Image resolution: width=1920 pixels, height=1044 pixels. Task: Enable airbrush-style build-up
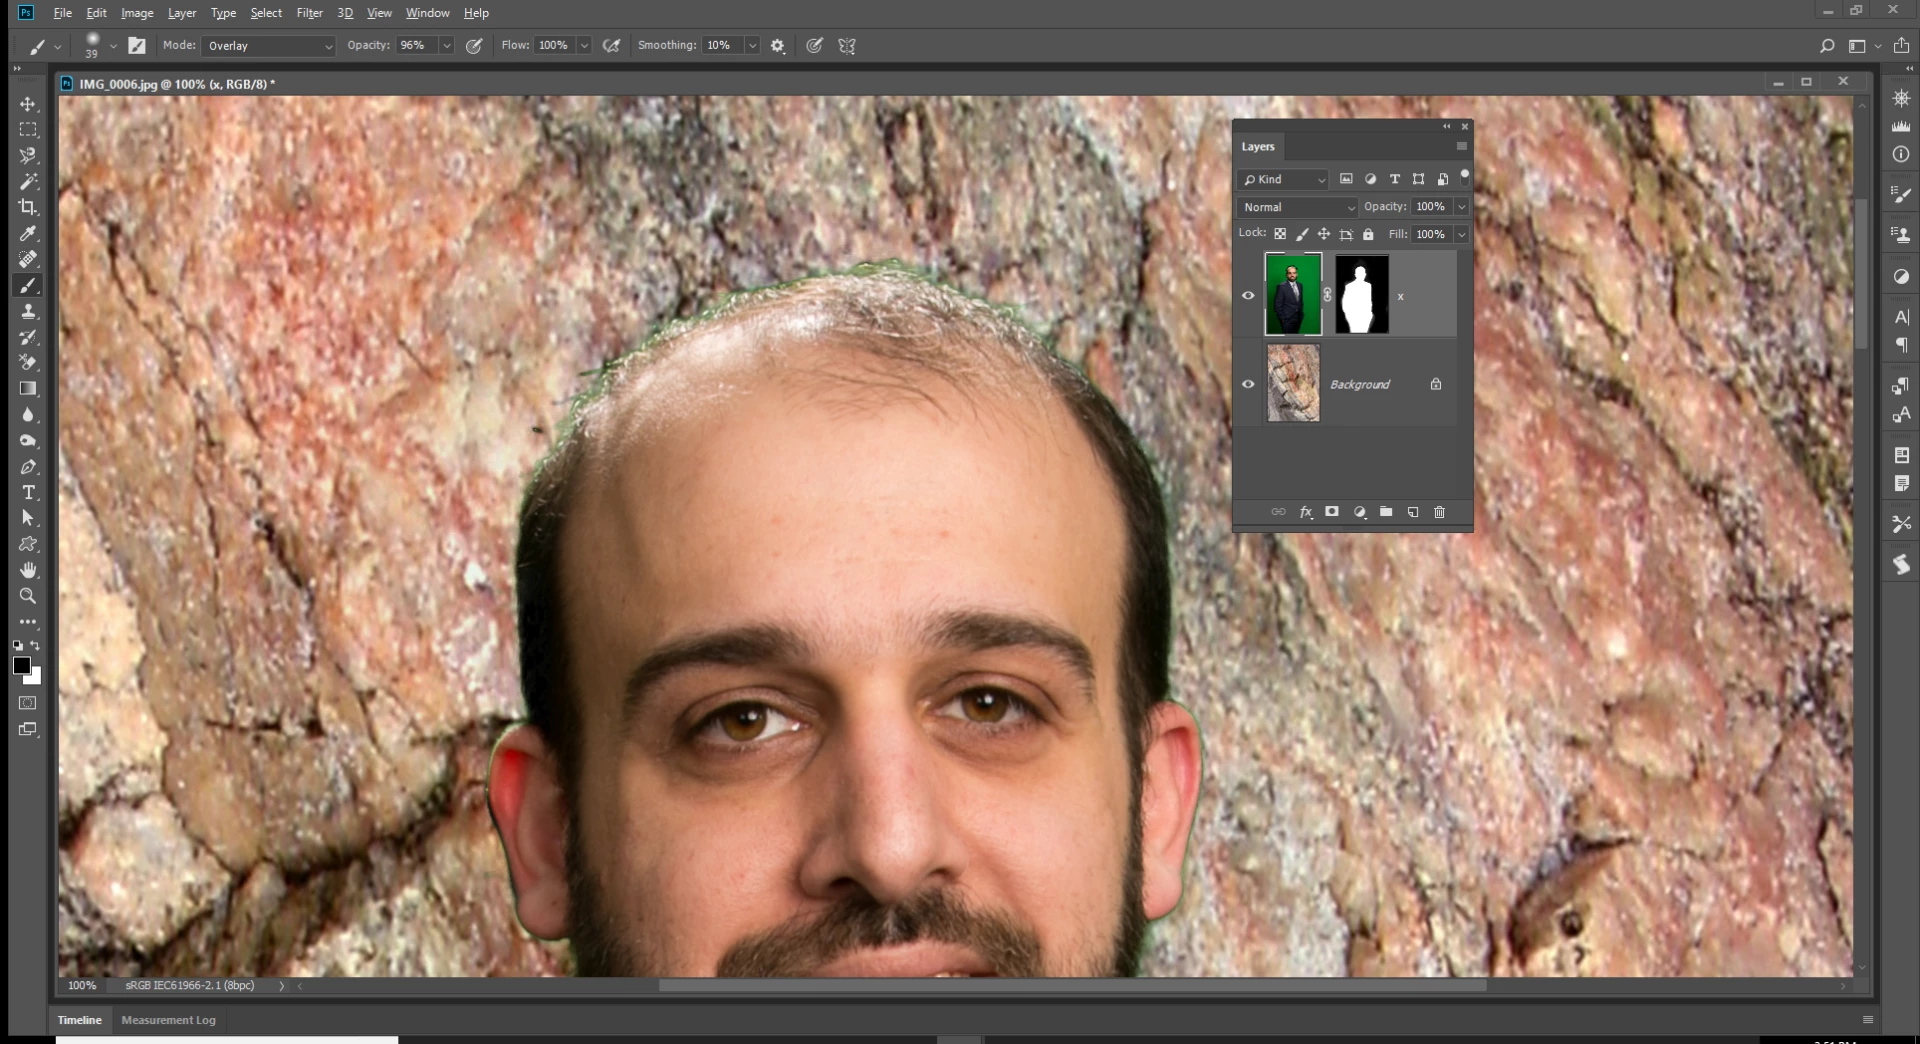(612, 46)
